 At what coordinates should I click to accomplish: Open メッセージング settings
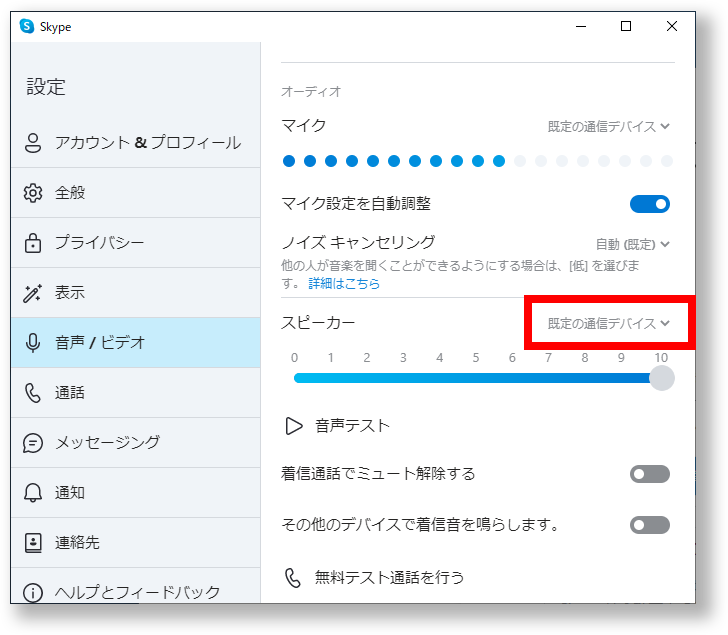point(136,443)
